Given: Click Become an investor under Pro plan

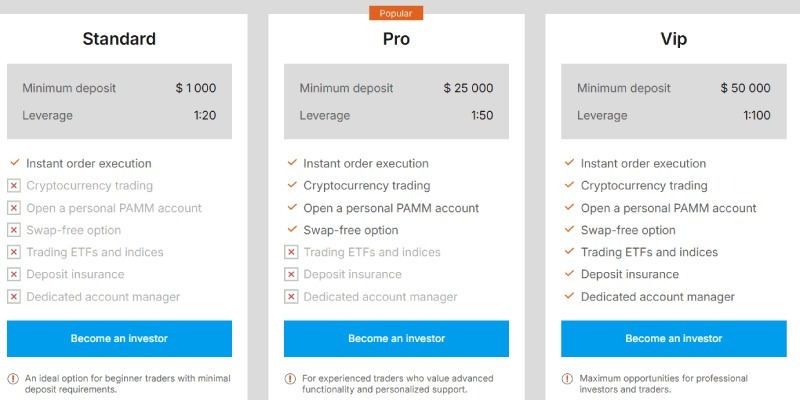Looking at the screenshot, I should click(396, 338).
